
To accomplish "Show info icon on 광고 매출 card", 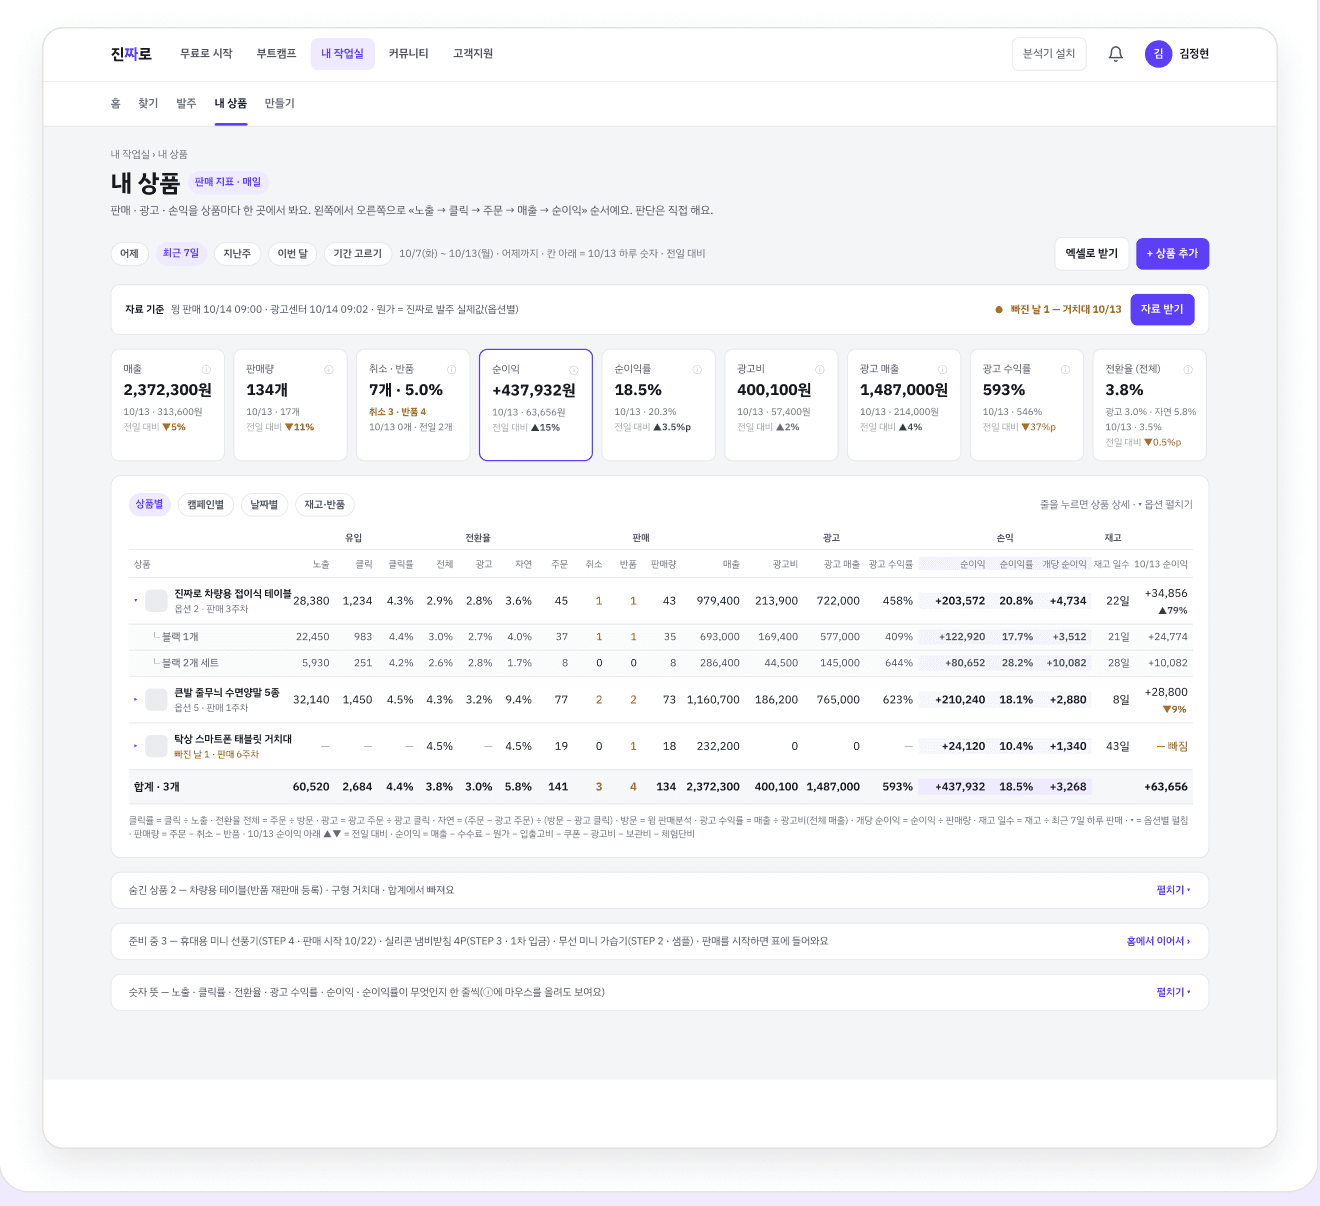I will point(942,369).
